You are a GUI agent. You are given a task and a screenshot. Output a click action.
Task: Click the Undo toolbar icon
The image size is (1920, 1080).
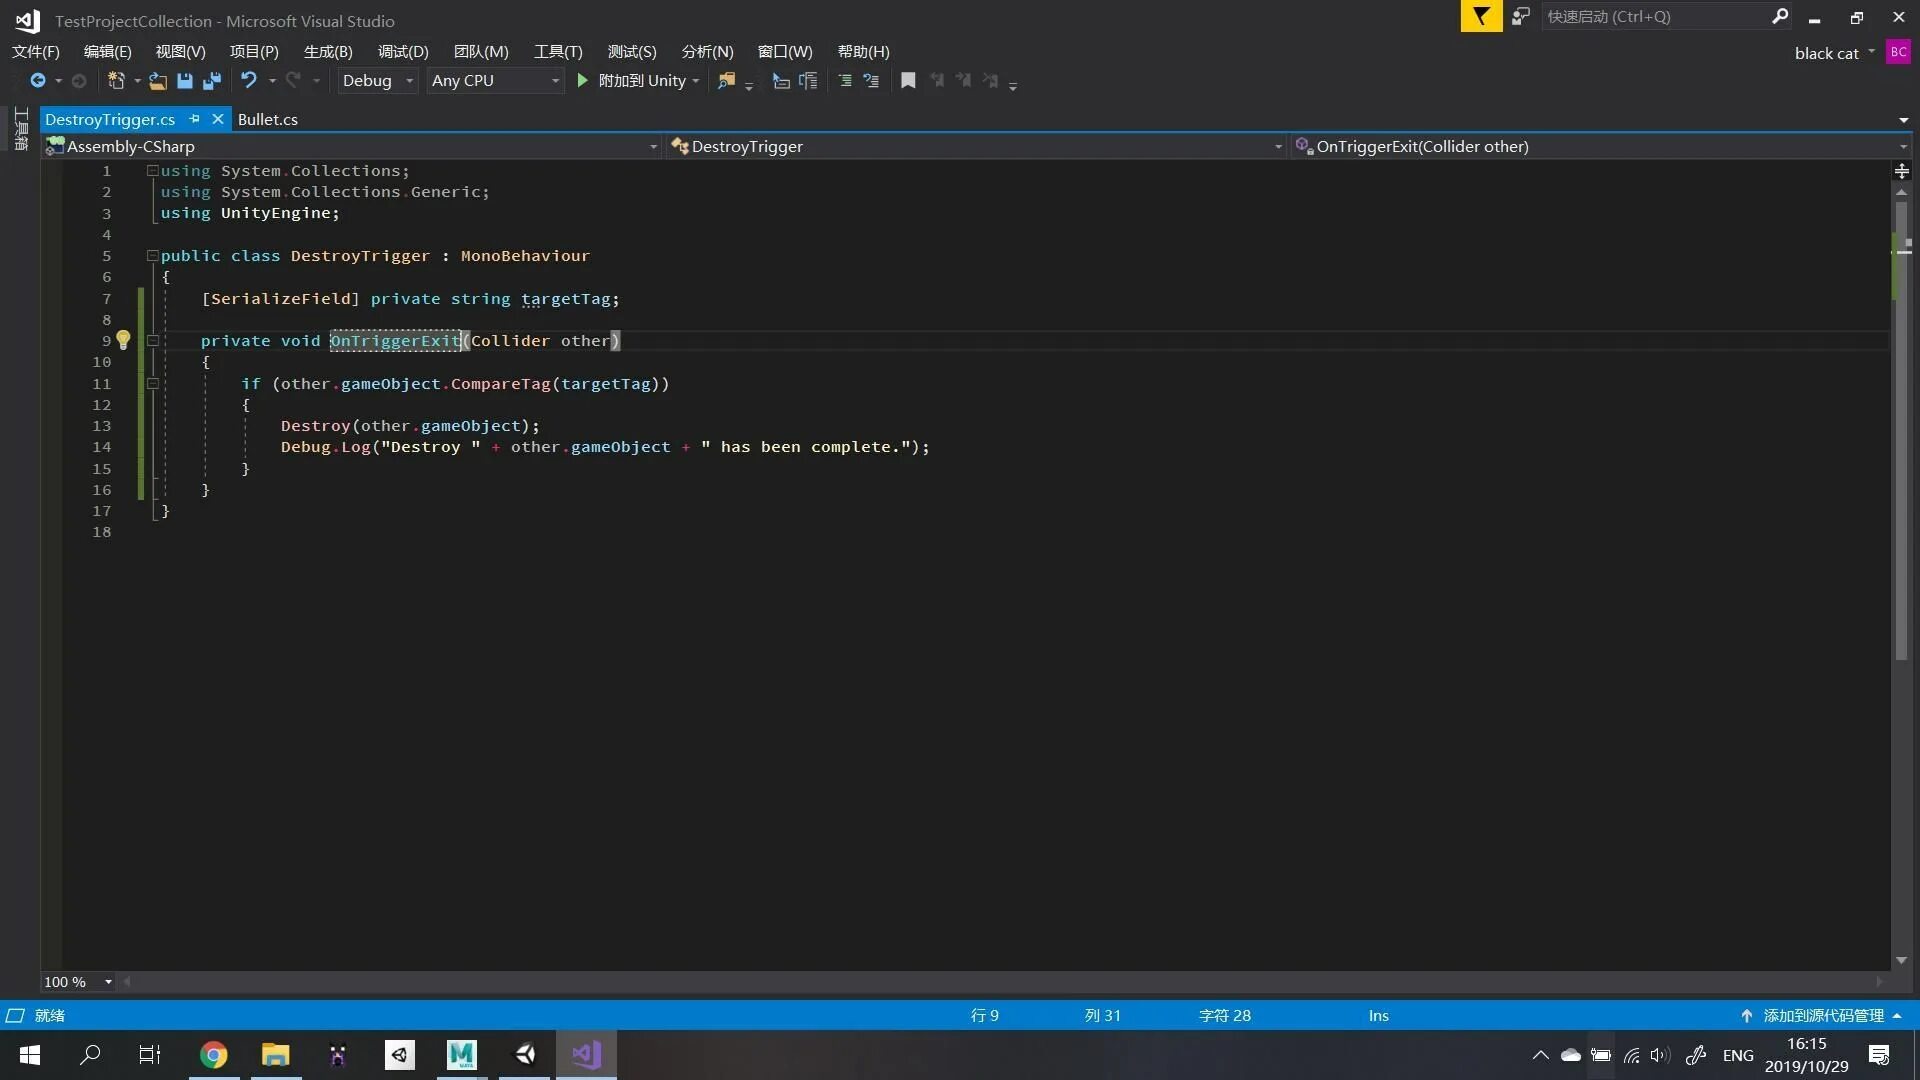pos(251,80)
